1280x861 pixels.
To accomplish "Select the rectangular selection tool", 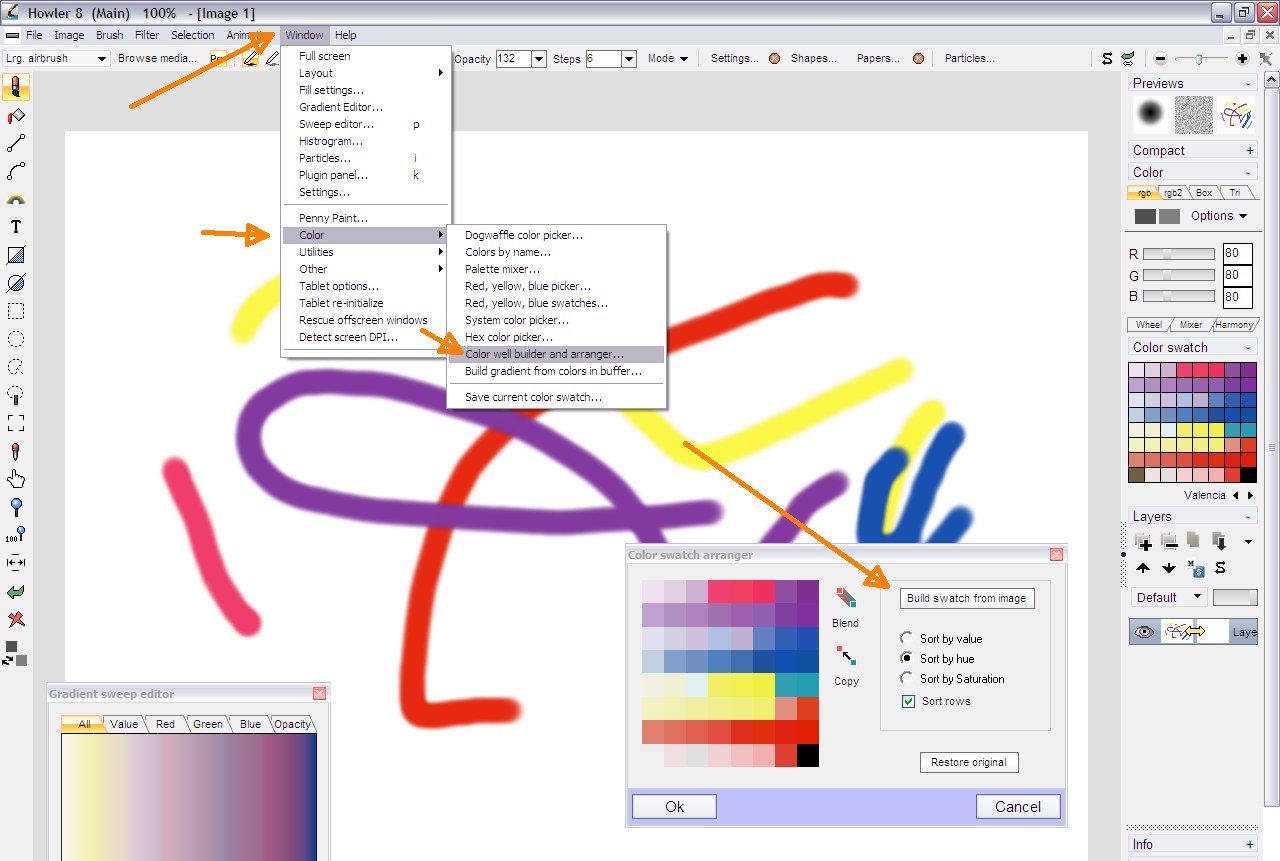I will 16,311.
